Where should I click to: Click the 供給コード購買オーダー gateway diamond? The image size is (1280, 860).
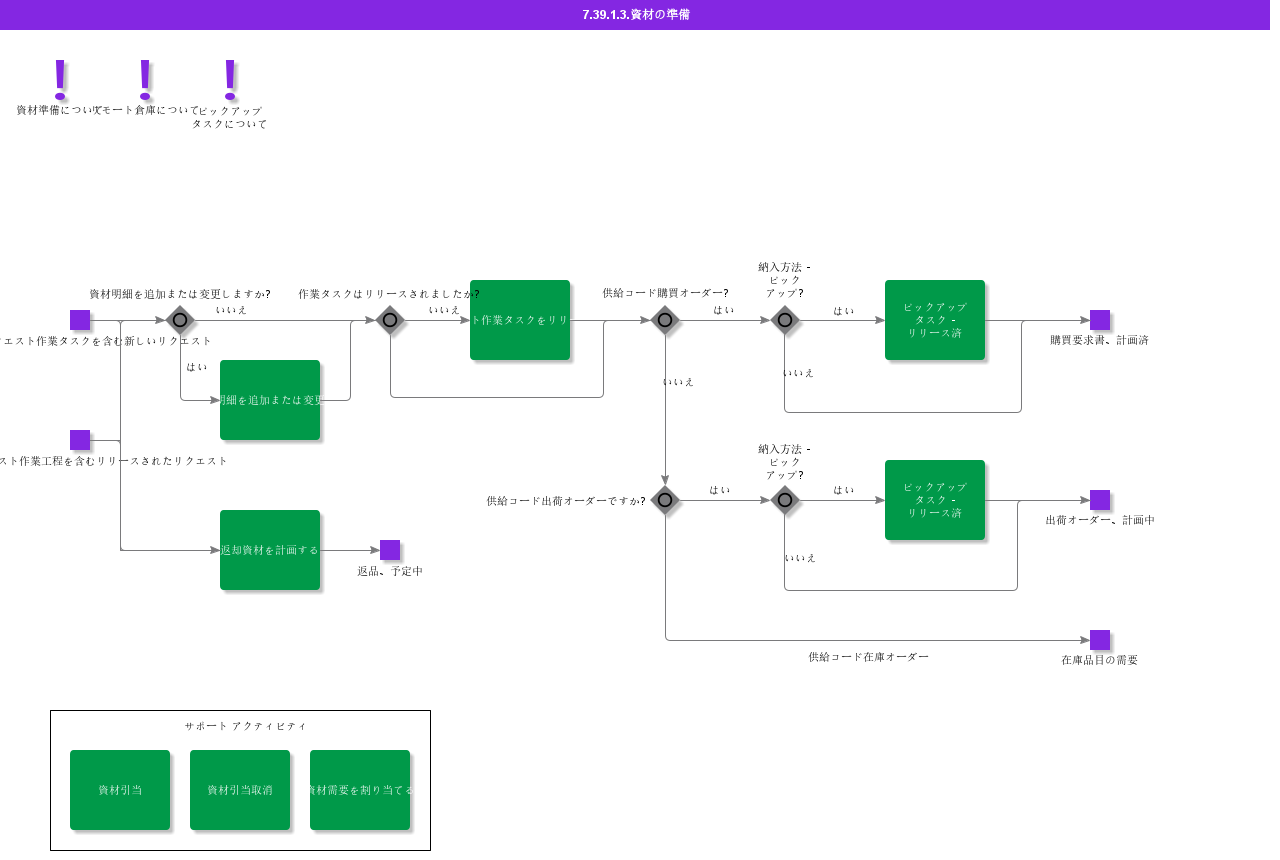coord(665,320)
